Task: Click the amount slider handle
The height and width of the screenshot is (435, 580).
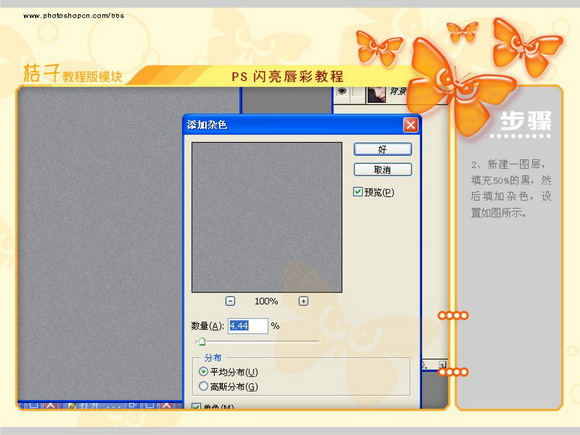Action: 202,341
